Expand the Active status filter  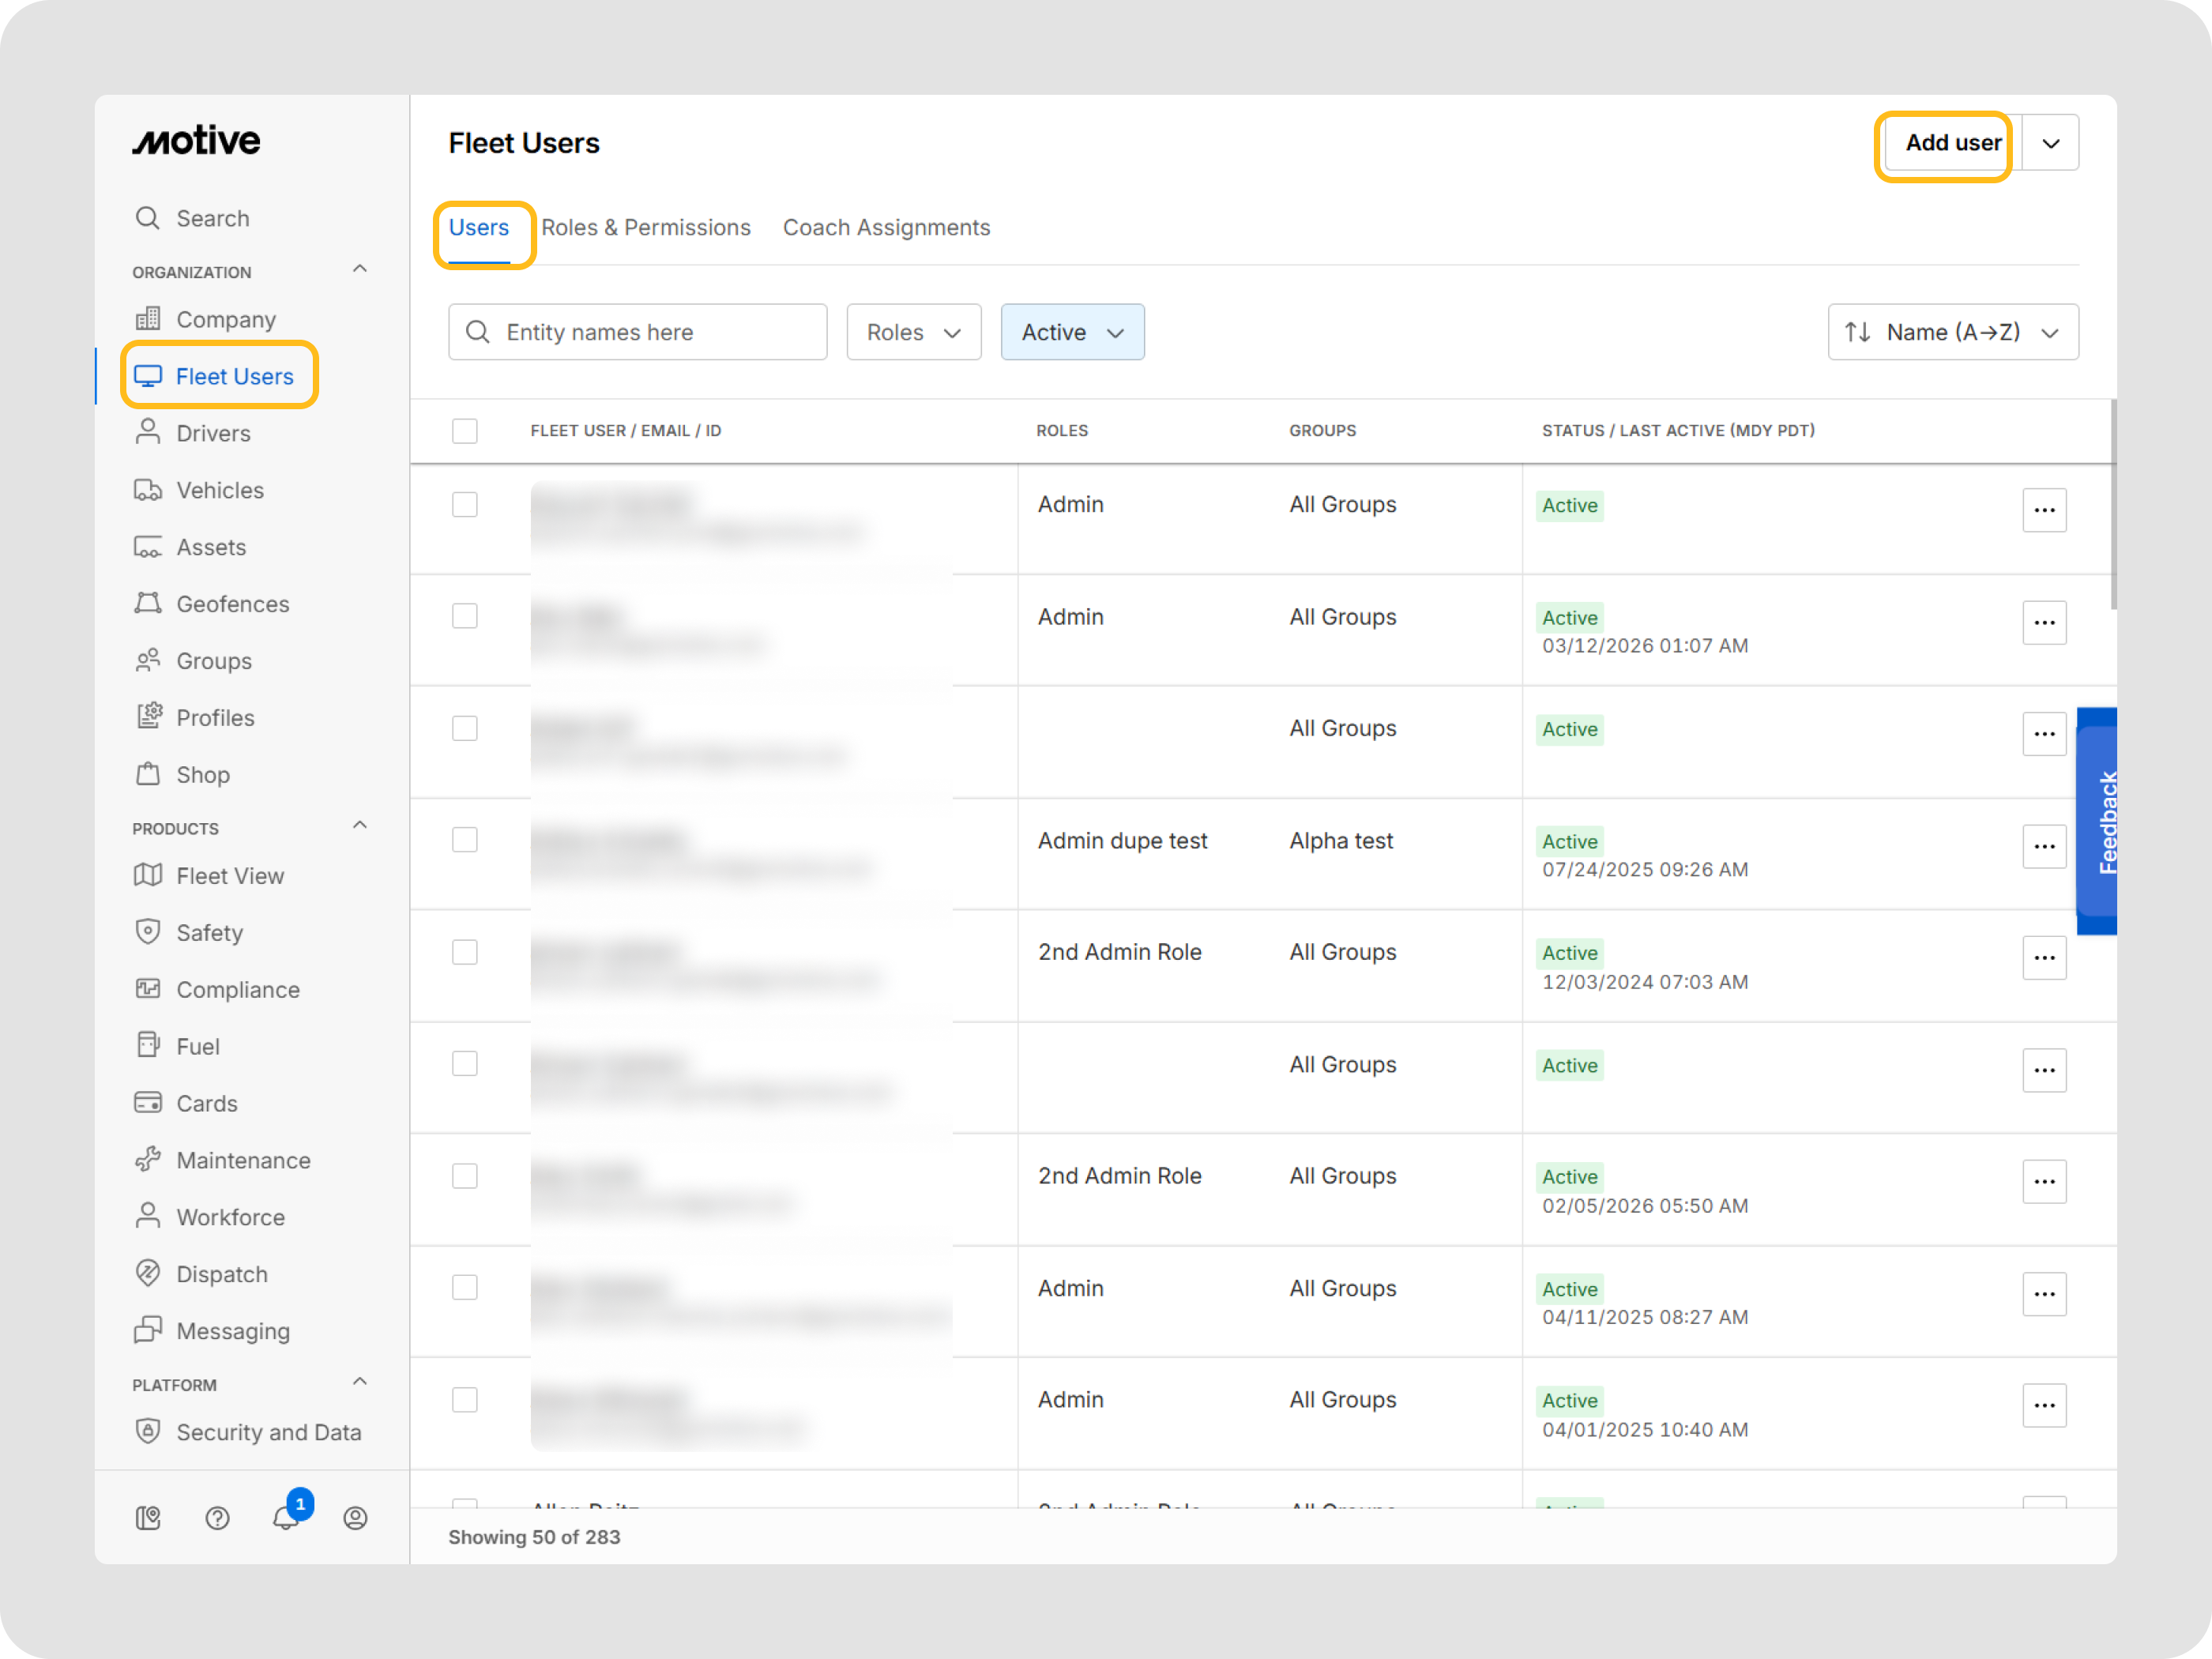click(x=1072, y=332)
